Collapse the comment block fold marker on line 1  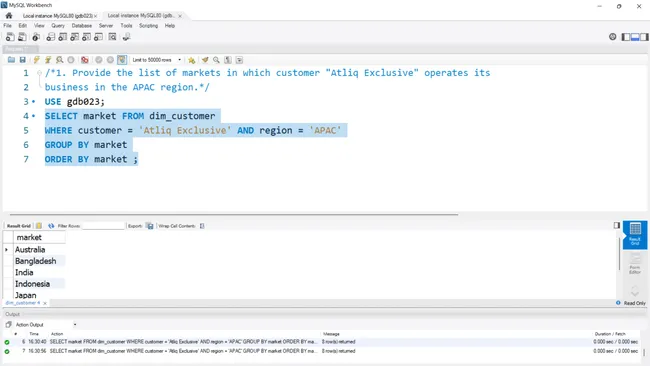pos(39,73)
